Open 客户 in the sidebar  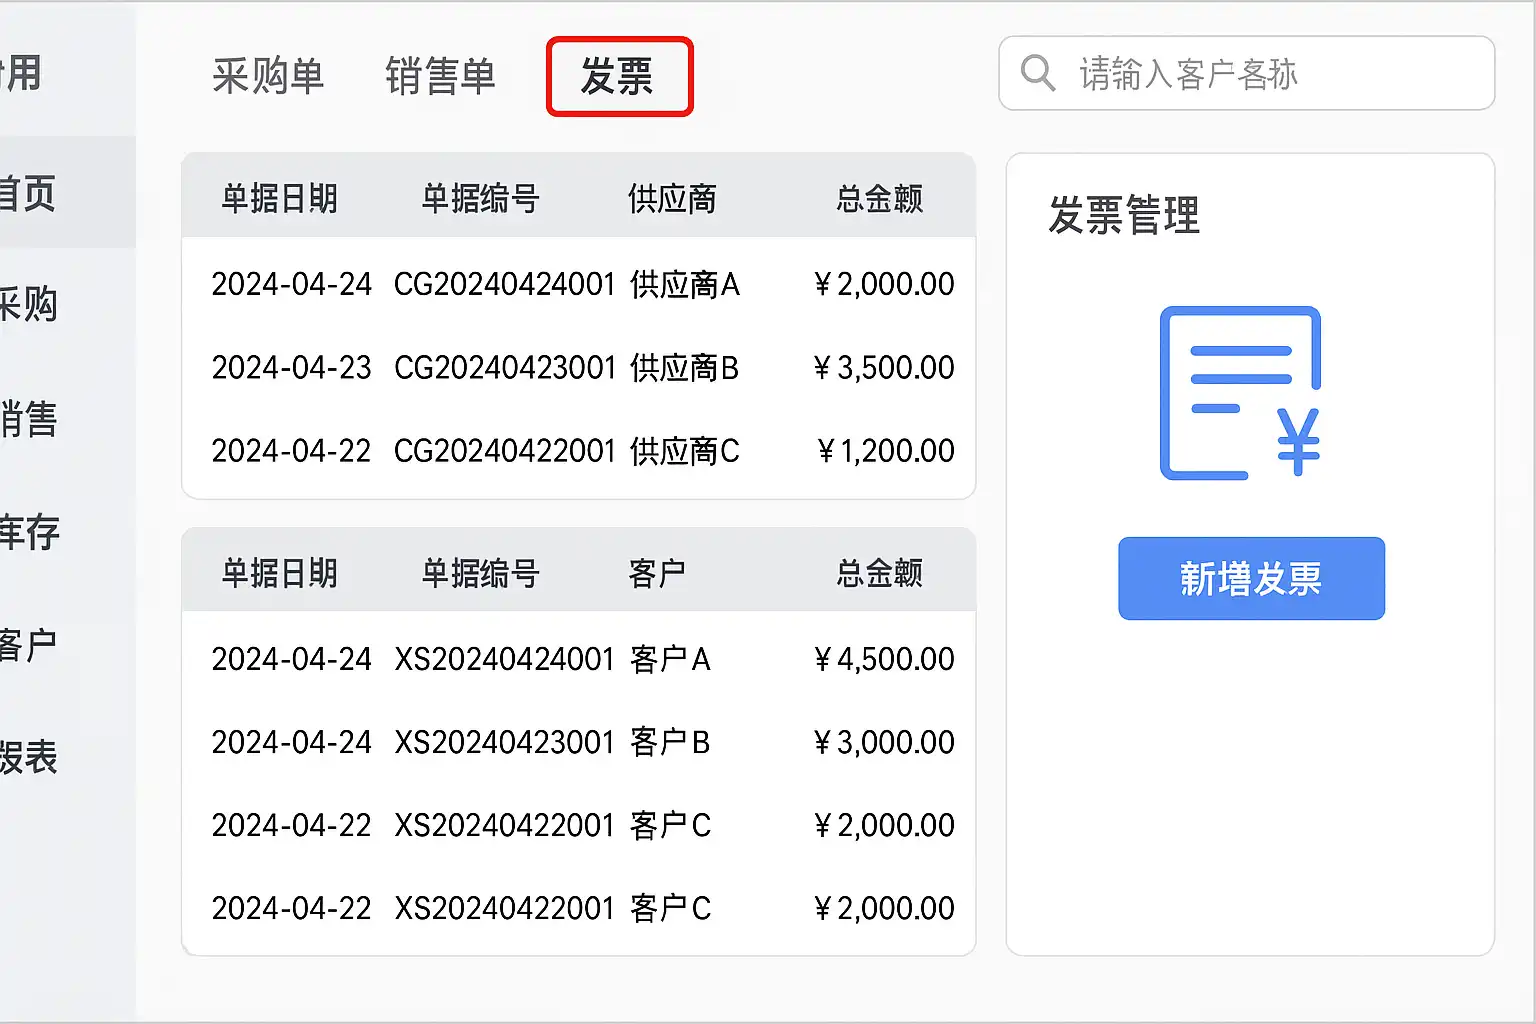(30, 645)
